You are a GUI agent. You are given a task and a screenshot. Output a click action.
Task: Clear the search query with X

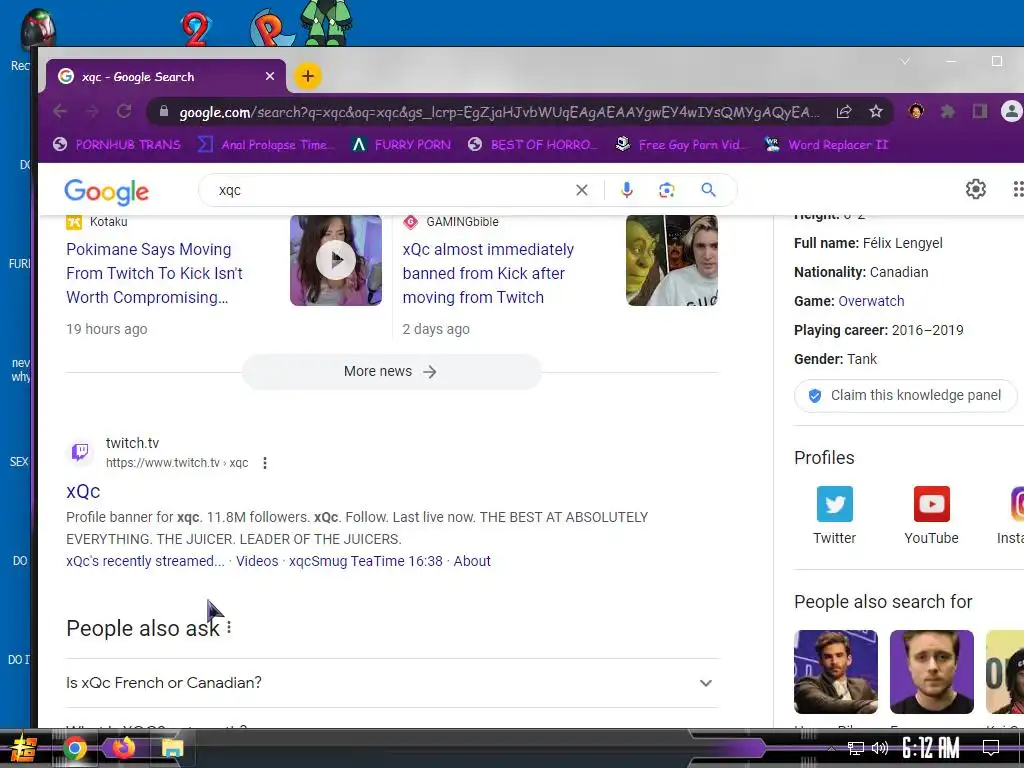click(581, 190)
